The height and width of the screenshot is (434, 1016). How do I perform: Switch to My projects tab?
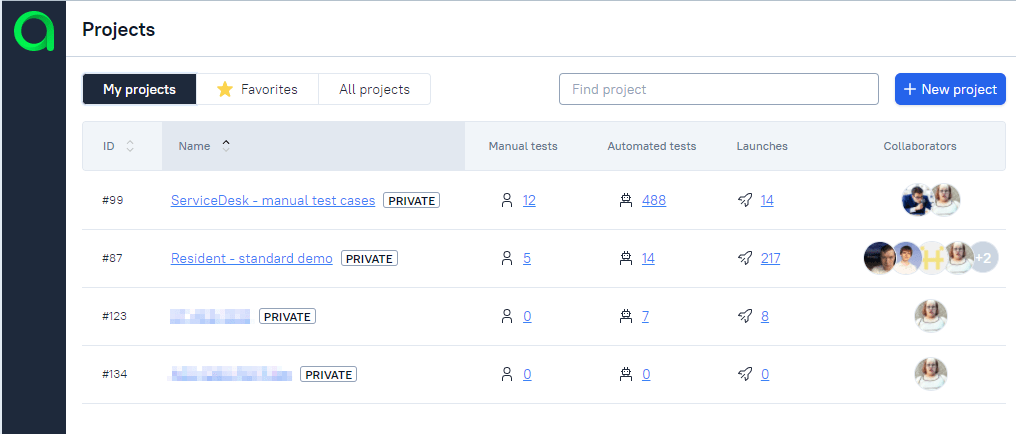(139, 89)
